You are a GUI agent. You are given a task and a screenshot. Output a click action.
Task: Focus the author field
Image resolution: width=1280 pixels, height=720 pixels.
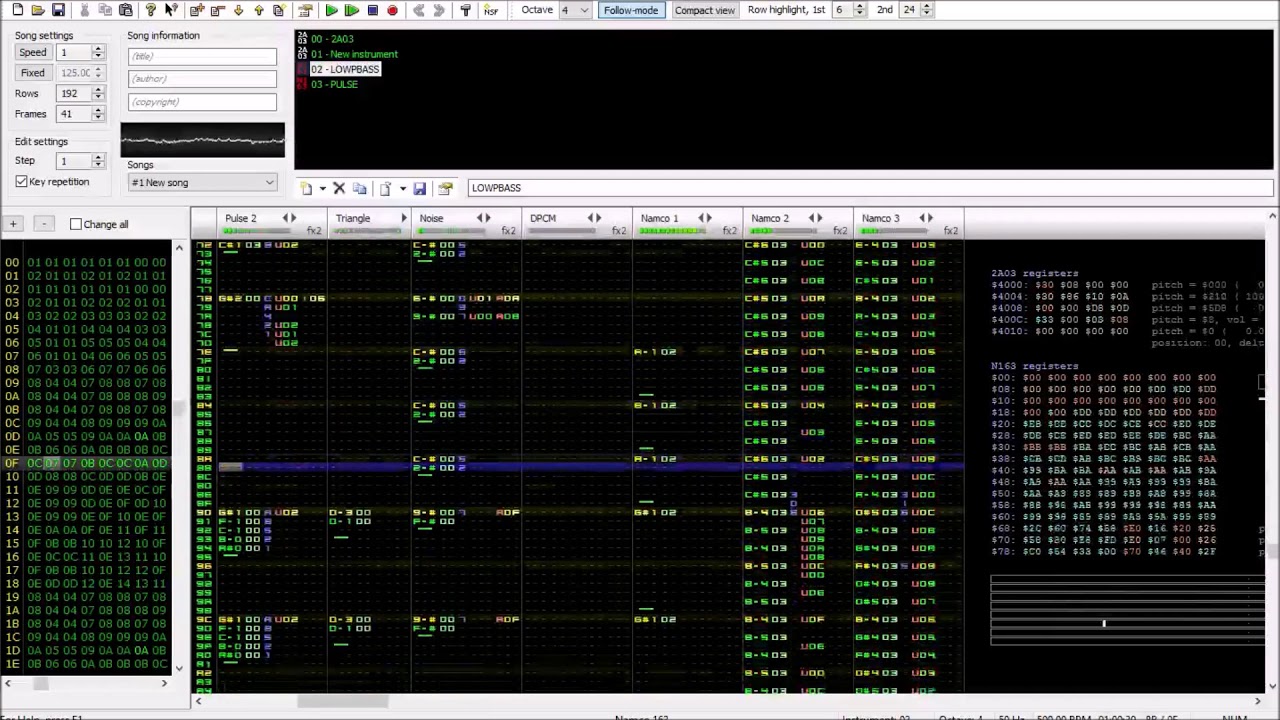click(x=202, y=79)
